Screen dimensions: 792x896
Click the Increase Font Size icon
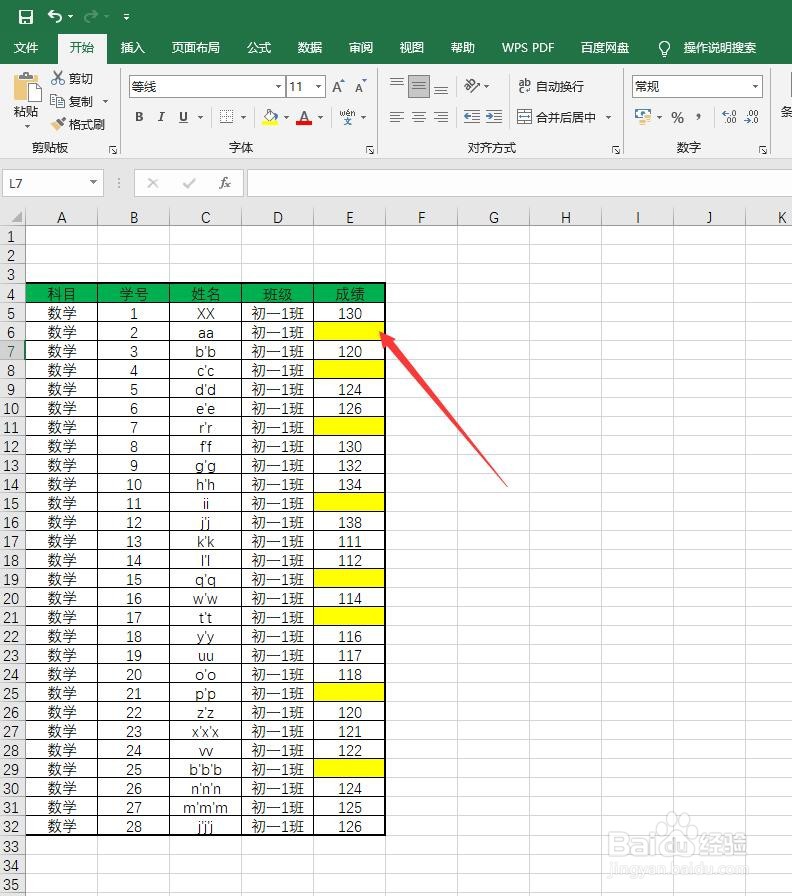(x=338, y=86)
